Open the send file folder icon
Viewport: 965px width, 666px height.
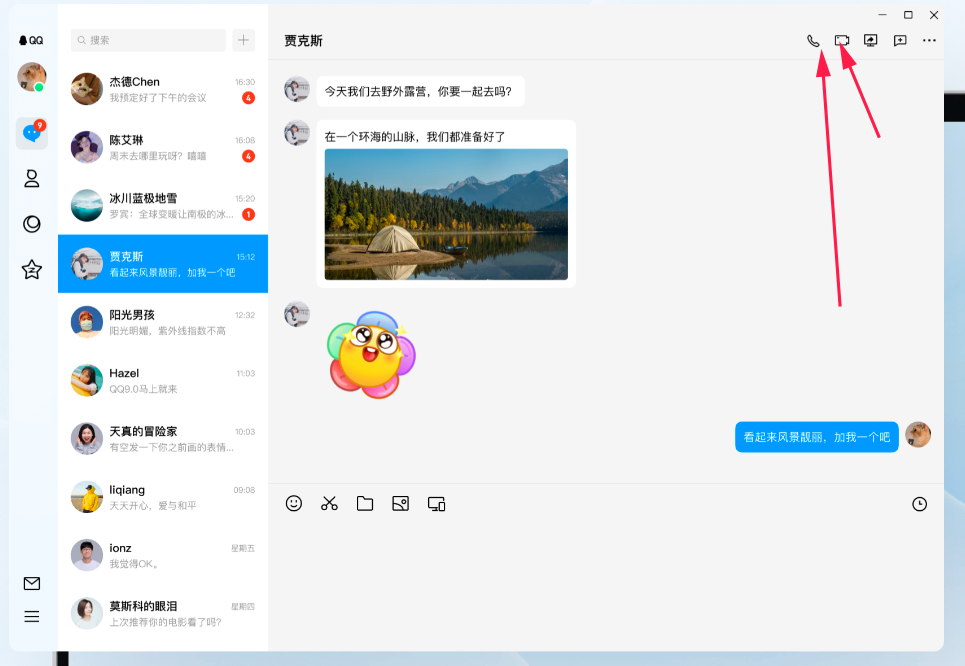coord(364,503)
